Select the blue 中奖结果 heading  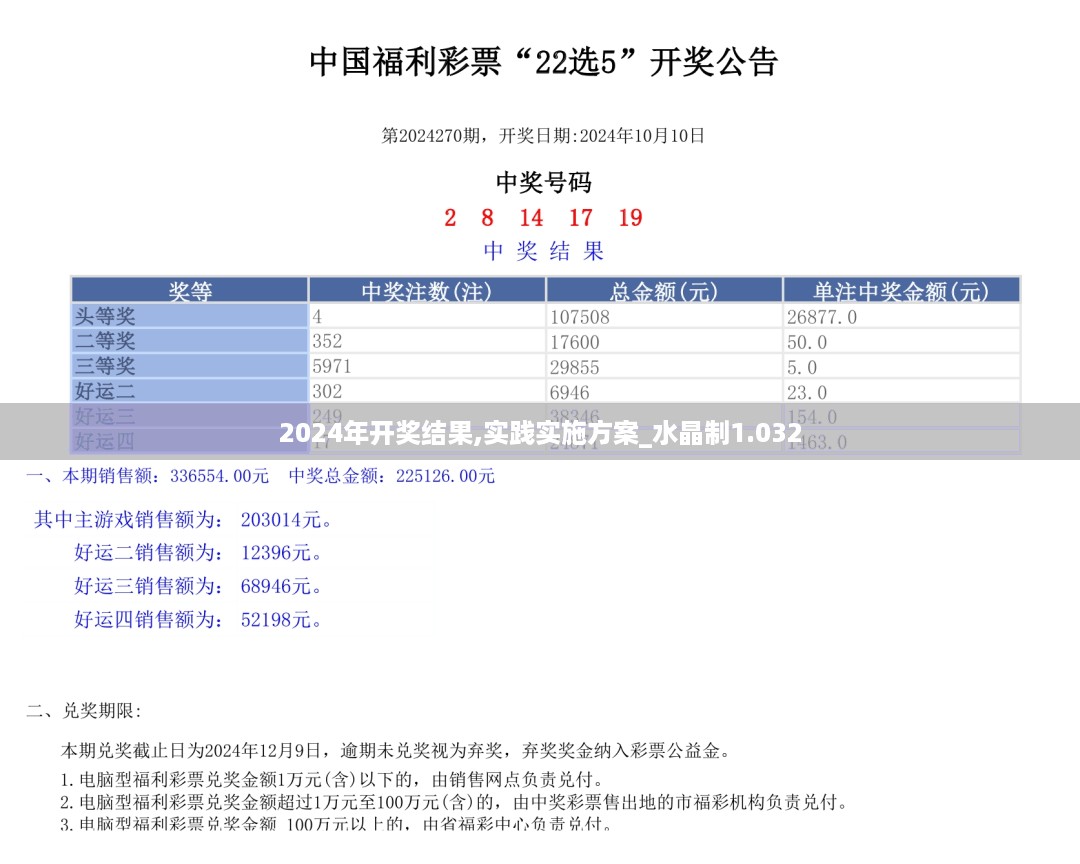[x=543, y=251]
